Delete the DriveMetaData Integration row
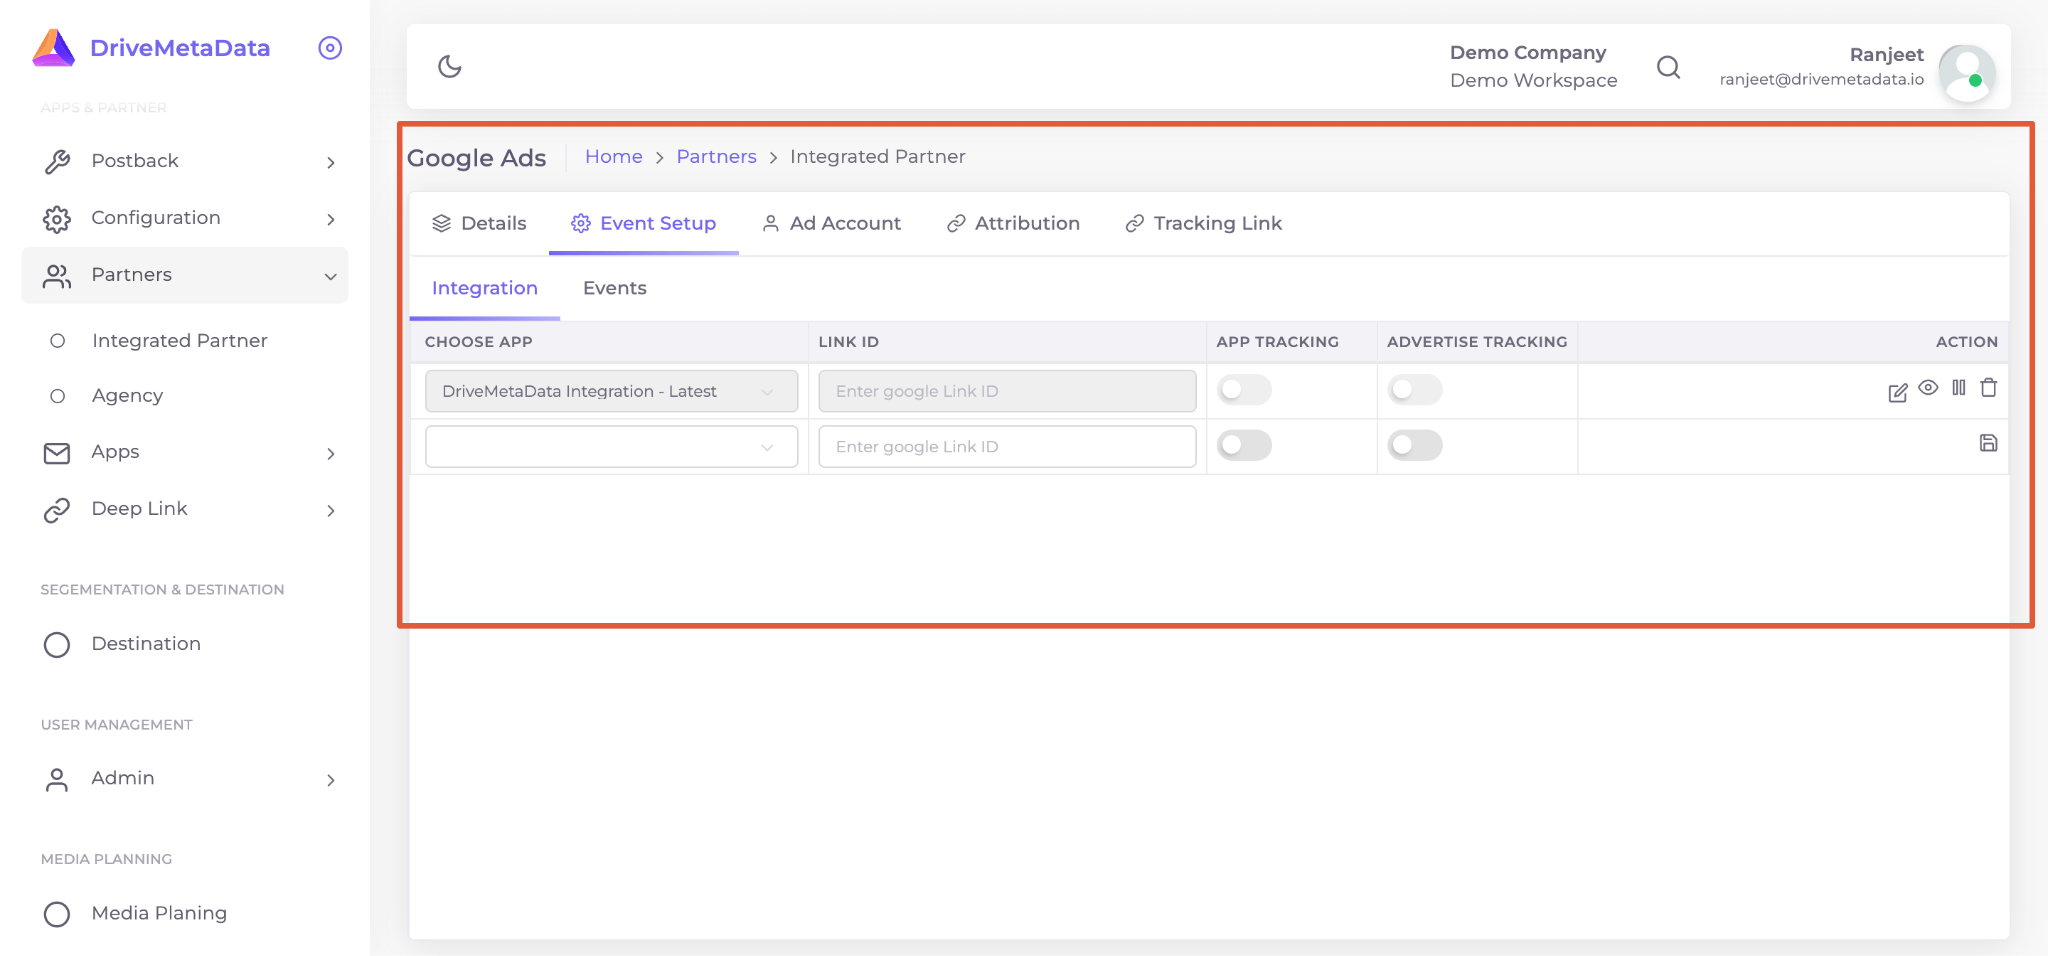2048x956 pixels. [1989, 388]
